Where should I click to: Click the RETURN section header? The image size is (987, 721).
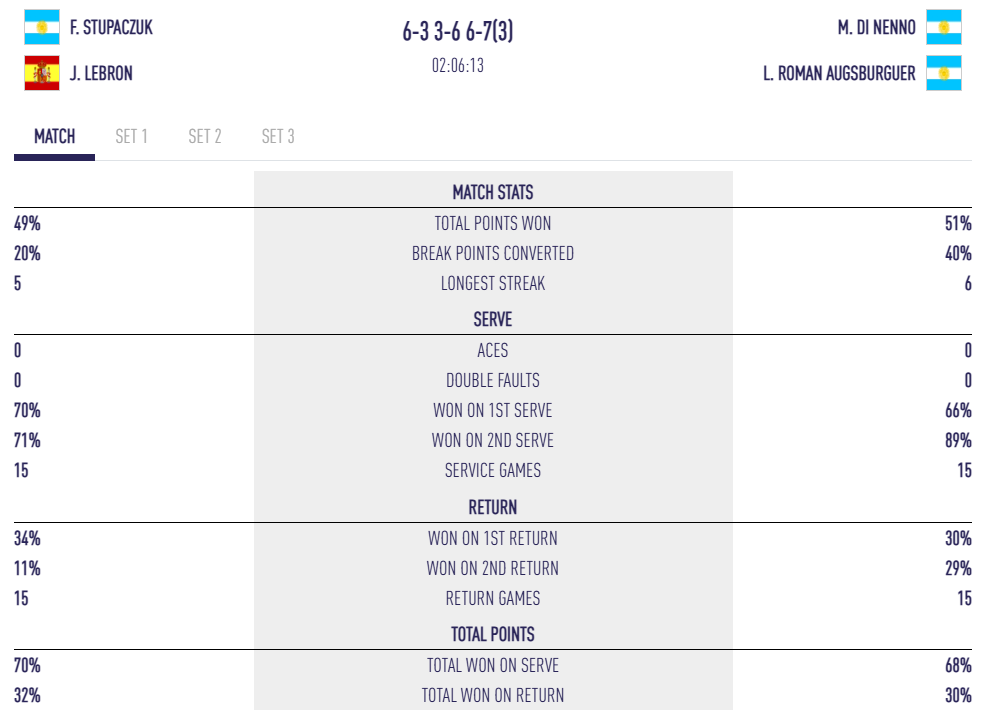point(493,507)
